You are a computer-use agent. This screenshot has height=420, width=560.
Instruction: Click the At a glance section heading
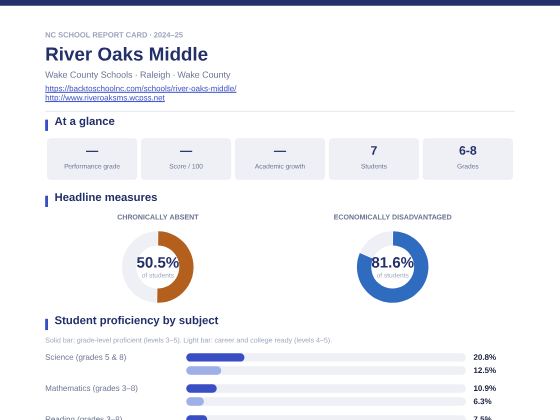click(x=85, y=121)
